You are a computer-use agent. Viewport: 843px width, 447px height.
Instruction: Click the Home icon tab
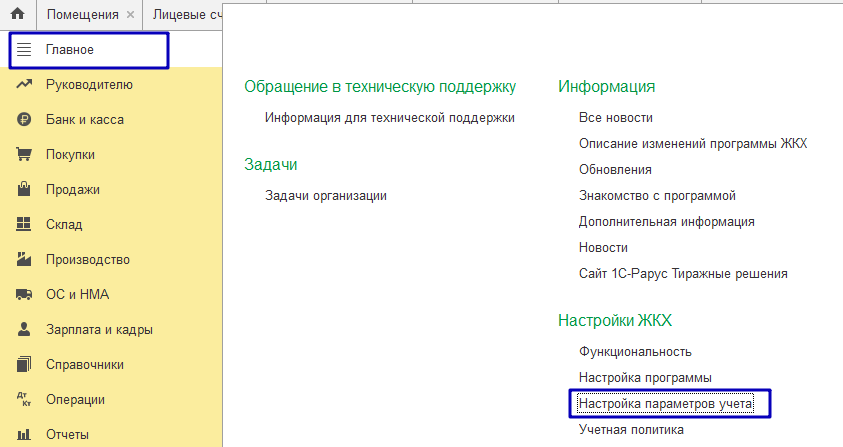click(17, 14)
